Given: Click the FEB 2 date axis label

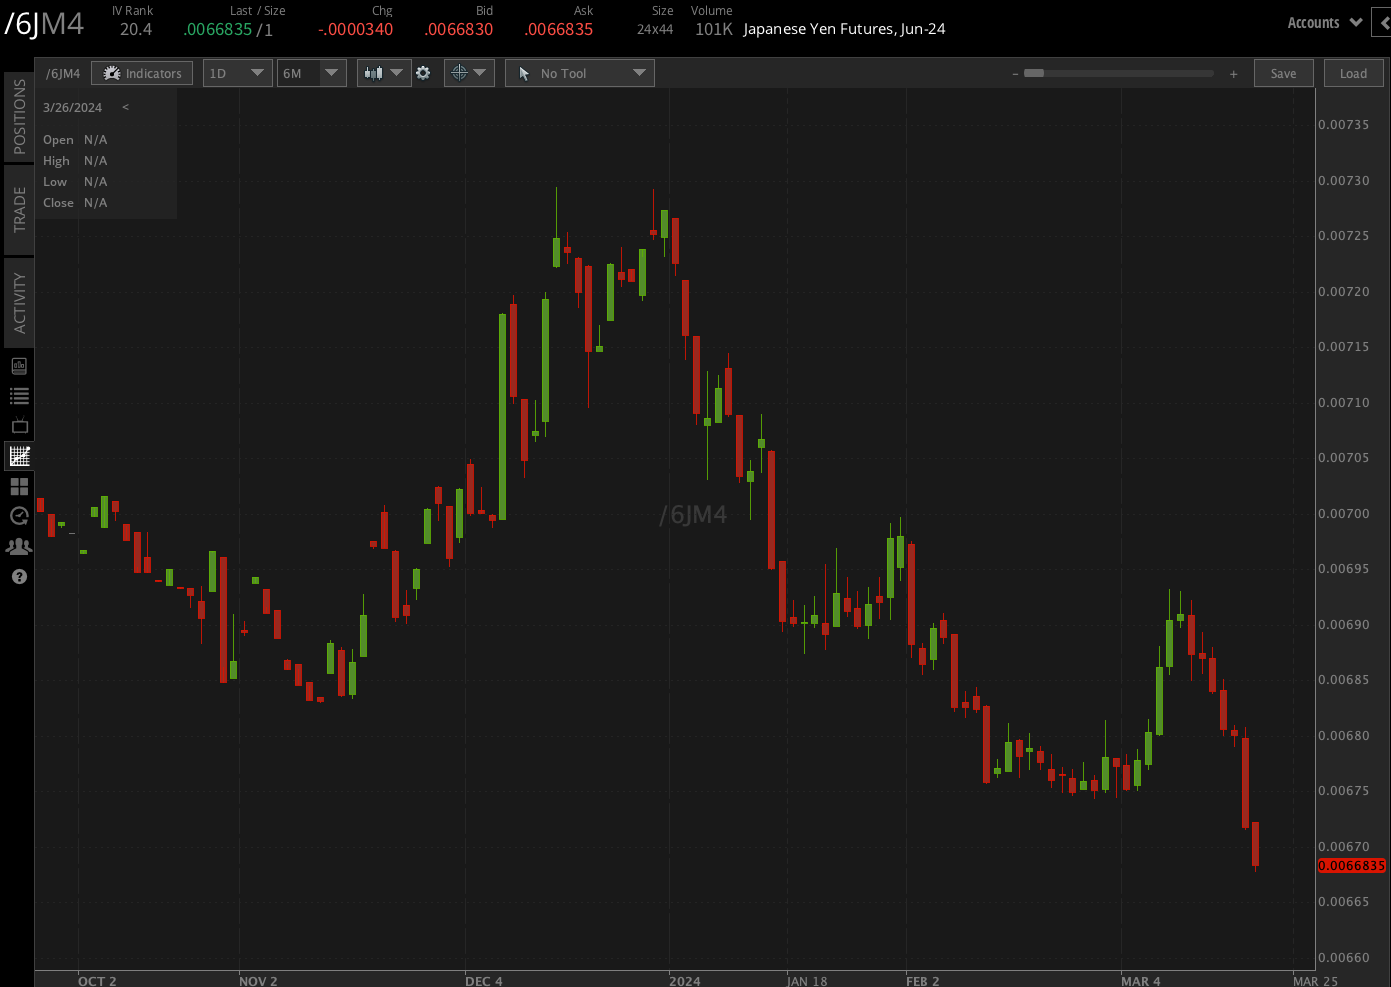Looking at the screenshot, I should click(x=923, y=980).
